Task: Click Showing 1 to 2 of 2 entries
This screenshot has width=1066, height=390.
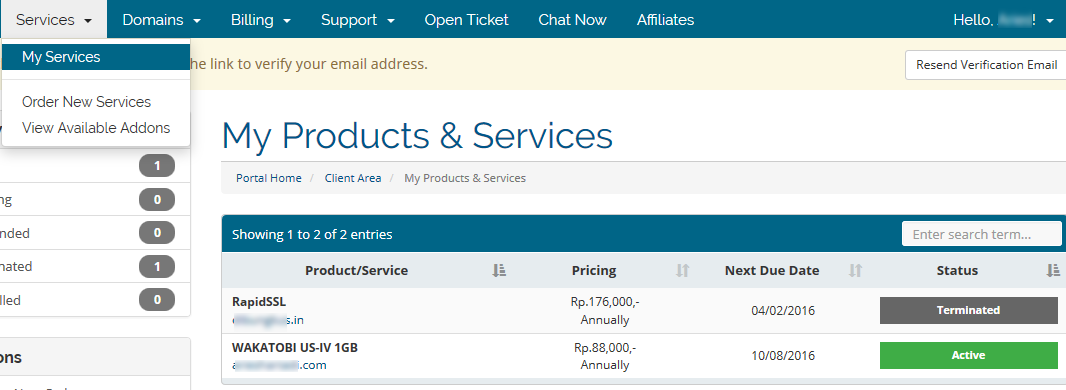Action: [x=312, y=234]
